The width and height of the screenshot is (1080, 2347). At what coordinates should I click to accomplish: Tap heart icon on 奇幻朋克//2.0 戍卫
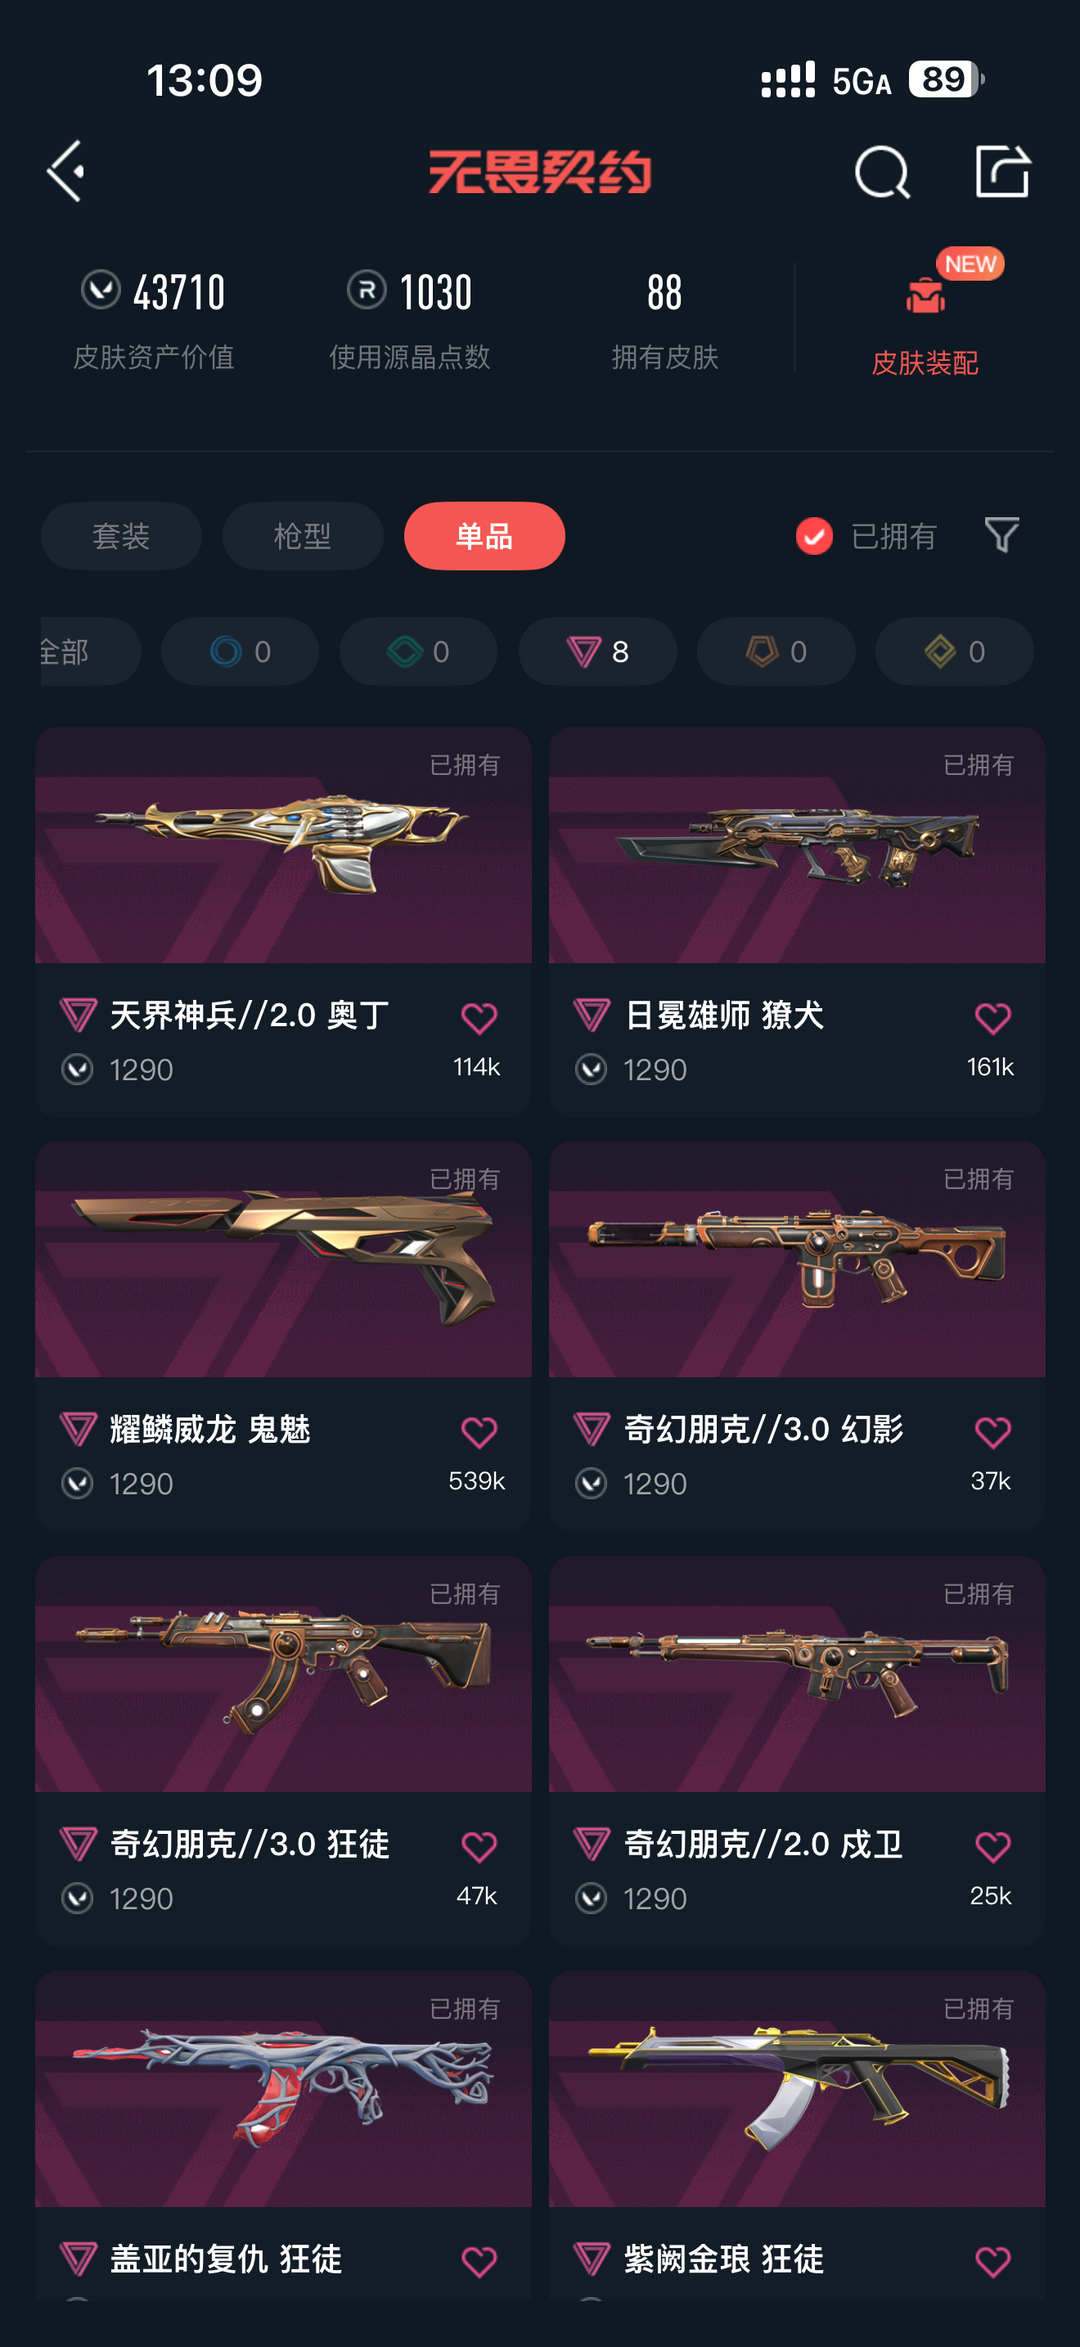(993, 1846)
